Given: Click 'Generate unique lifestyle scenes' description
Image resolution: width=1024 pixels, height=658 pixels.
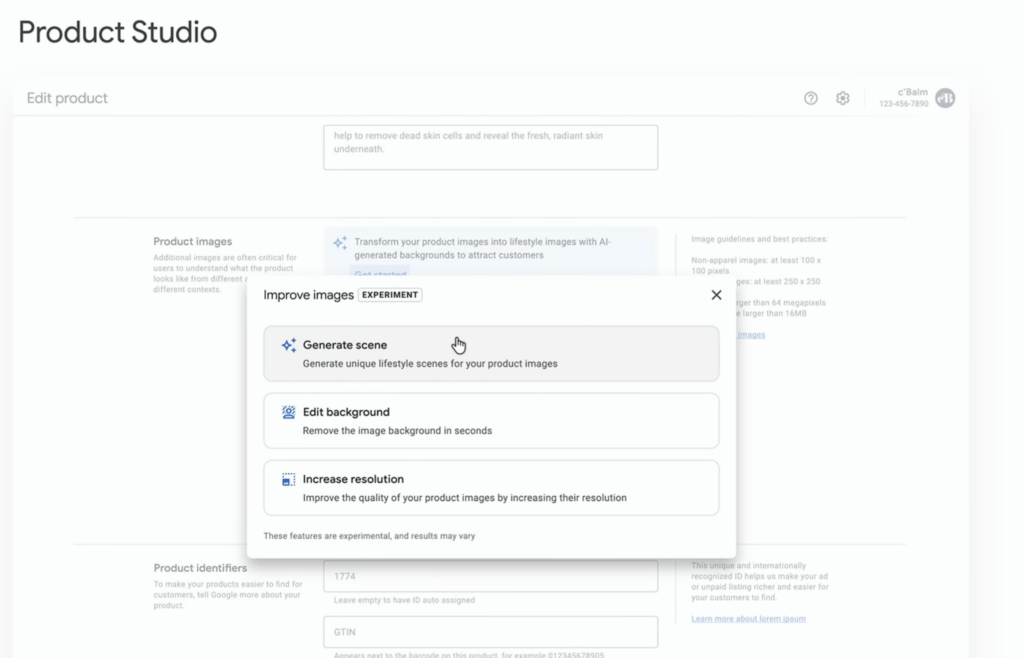Looking at the screenshot, I should [x=430, y=364].
